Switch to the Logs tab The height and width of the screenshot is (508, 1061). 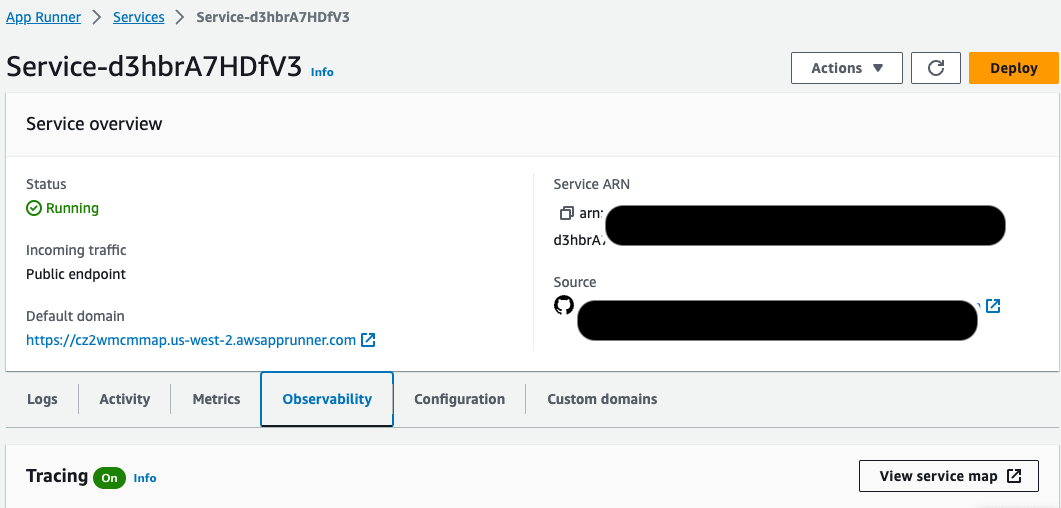(x=42, y=399)
